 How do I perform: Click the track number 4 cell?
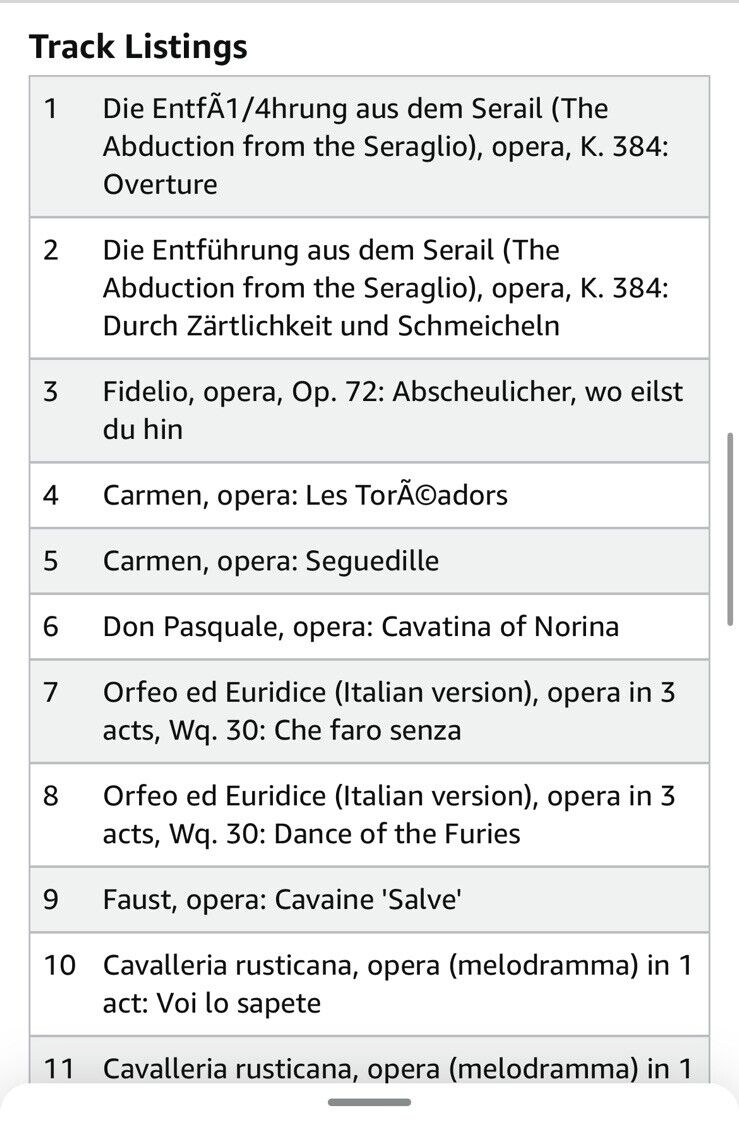tap(51, 495)
